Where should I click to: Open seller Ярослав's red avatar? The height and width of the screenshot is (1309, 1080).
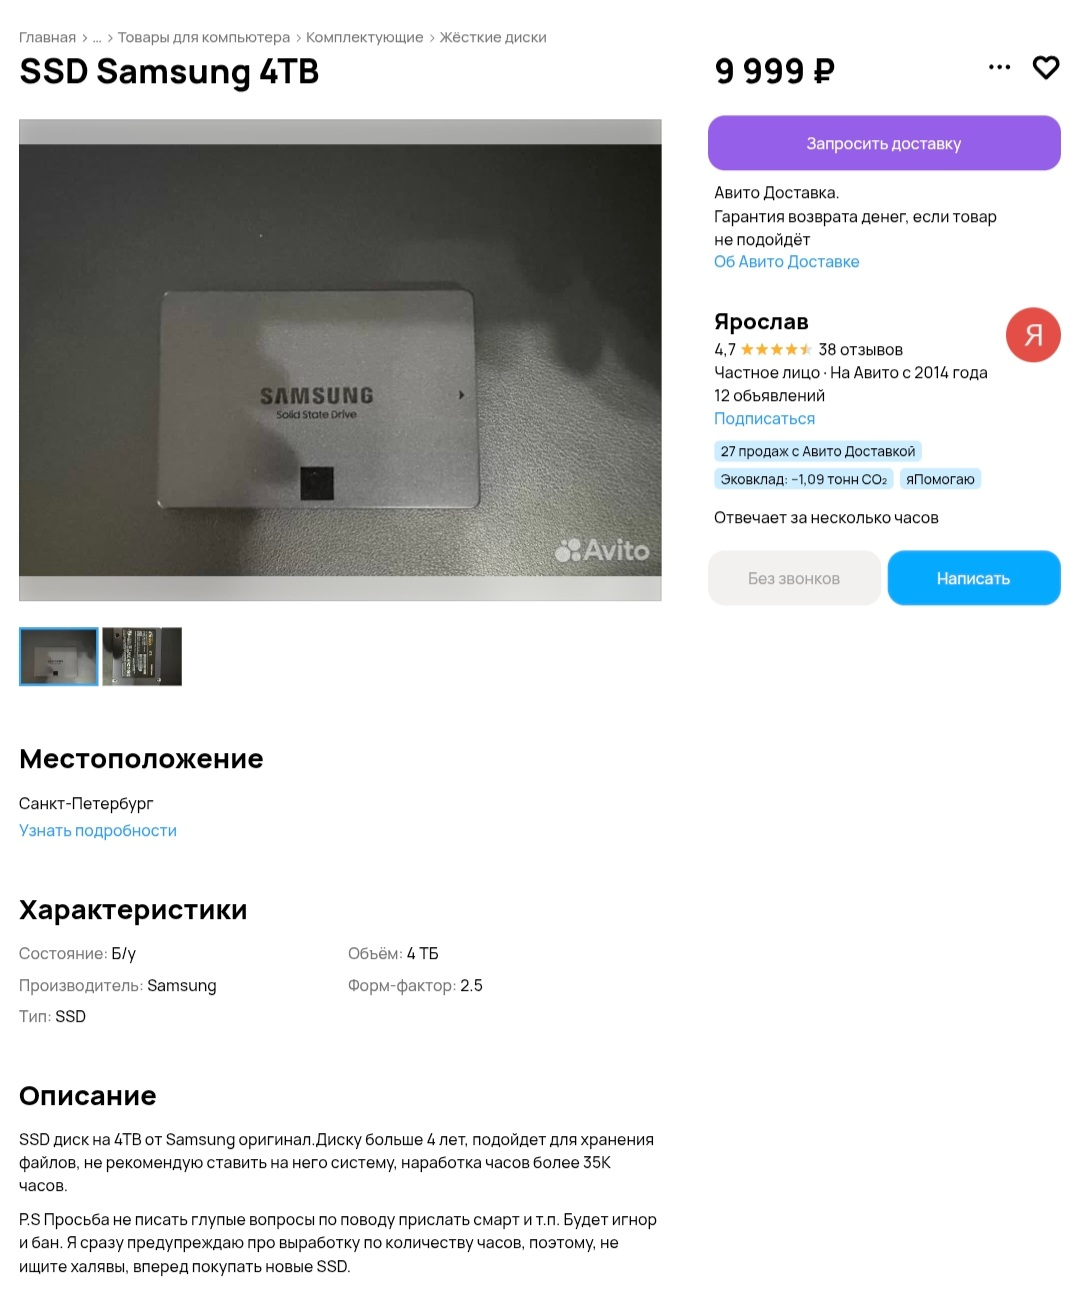(1033, 335)
